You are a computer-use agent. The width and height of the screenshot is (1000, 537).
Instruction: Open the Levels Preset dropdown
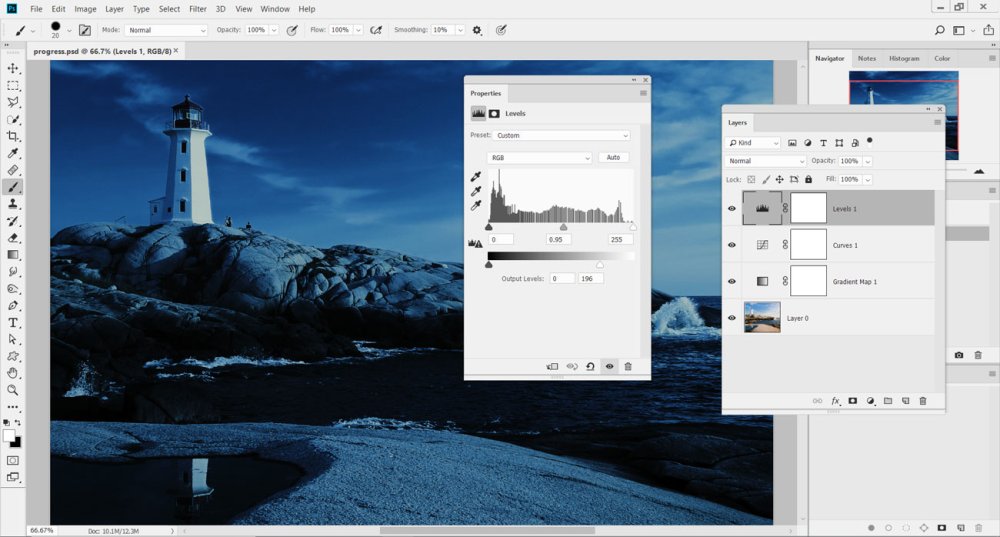coord(561,135)
